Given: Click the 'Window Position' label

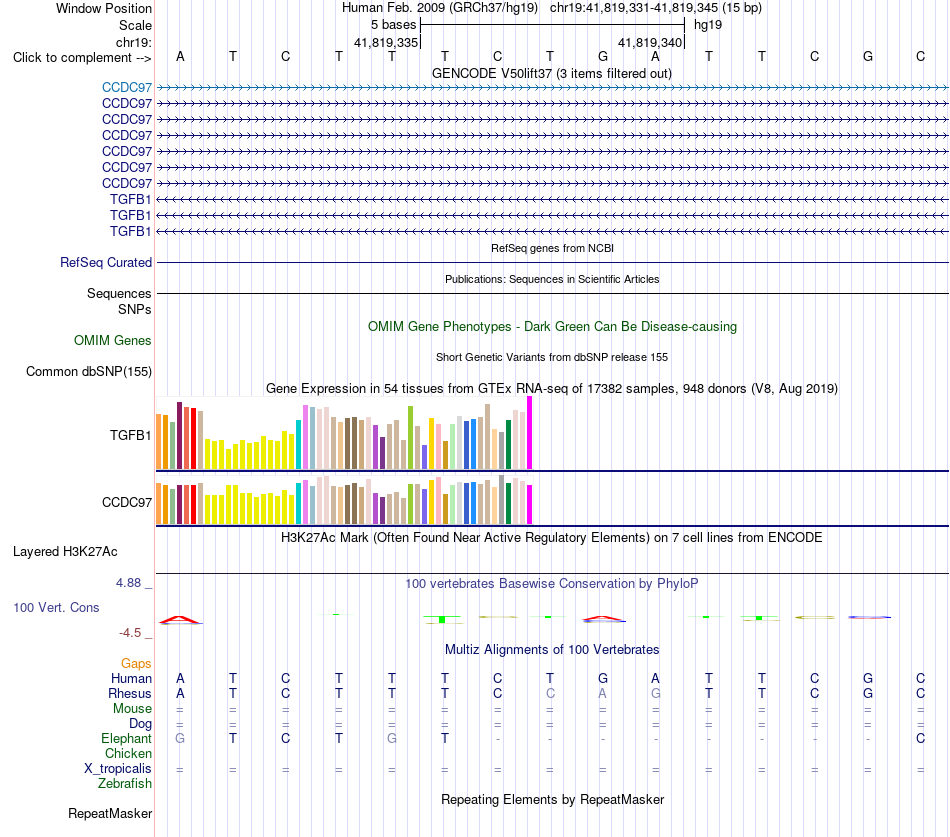Looking at the screenshot, I should (104, 8).
